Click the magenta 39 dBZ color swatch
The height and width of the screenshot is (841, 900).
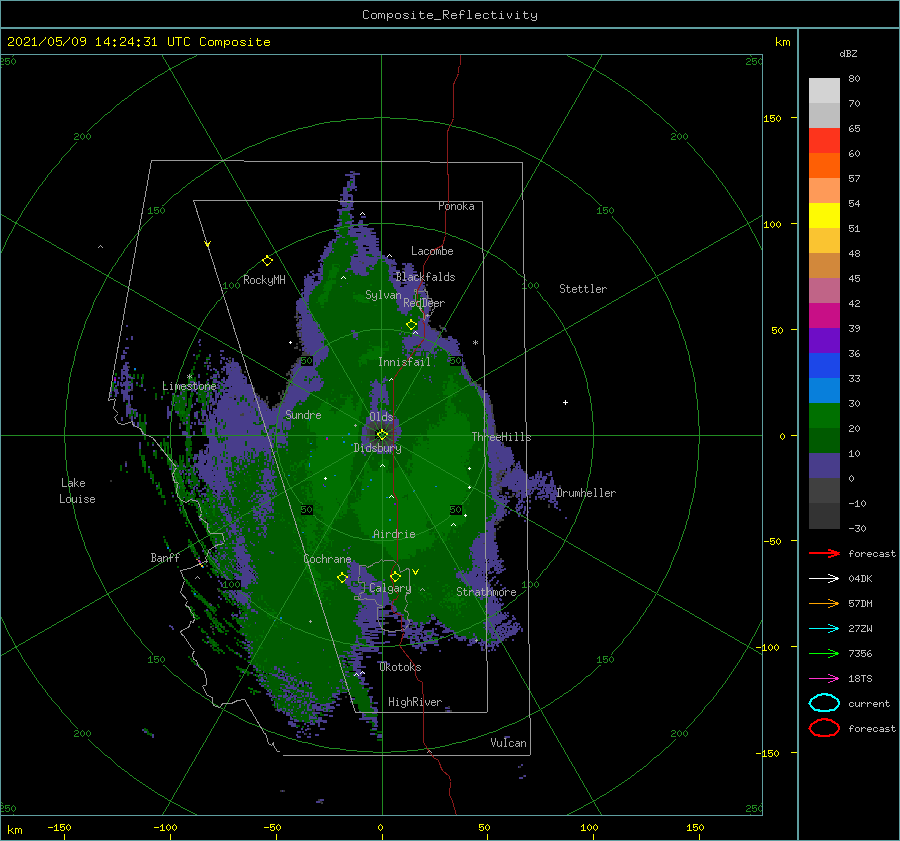[x=824, y=316]
